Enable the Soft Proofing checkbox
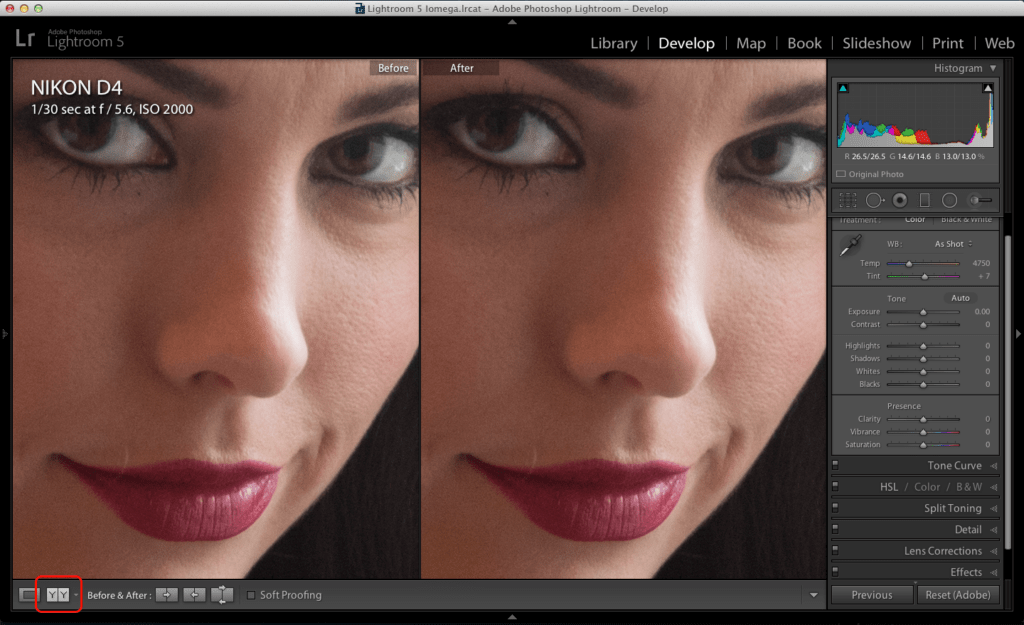The height and width of the screenshot is (625, 1024). click(251, 595)
